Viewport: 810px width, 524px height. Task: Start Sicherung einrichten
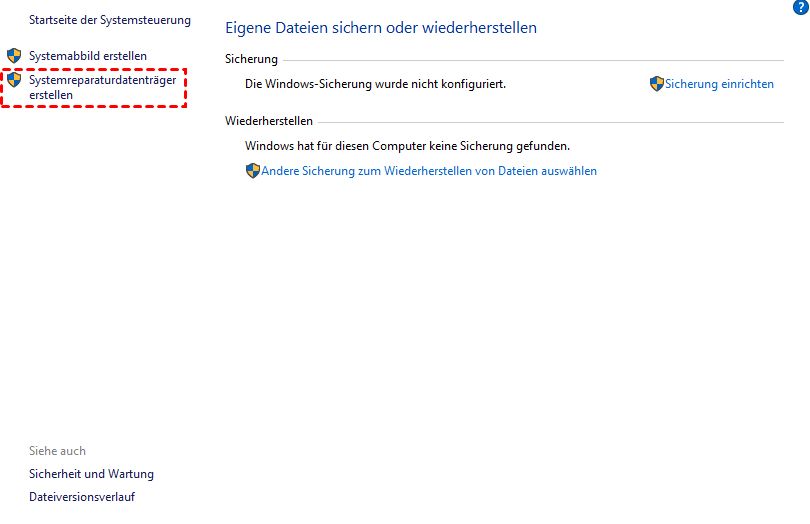coord(719,84)
